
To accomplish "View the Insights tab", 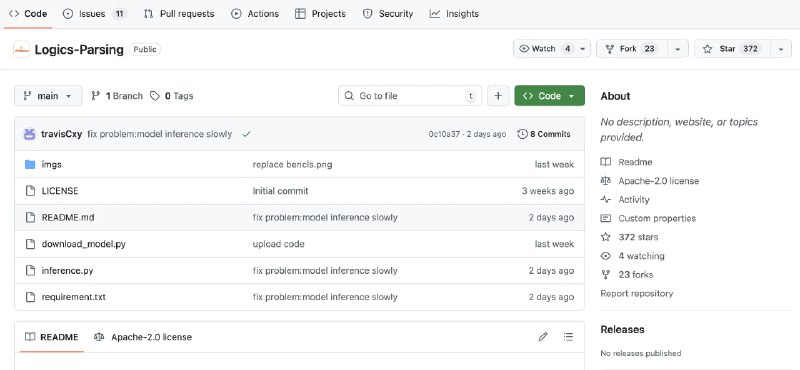I will (454, 14).
